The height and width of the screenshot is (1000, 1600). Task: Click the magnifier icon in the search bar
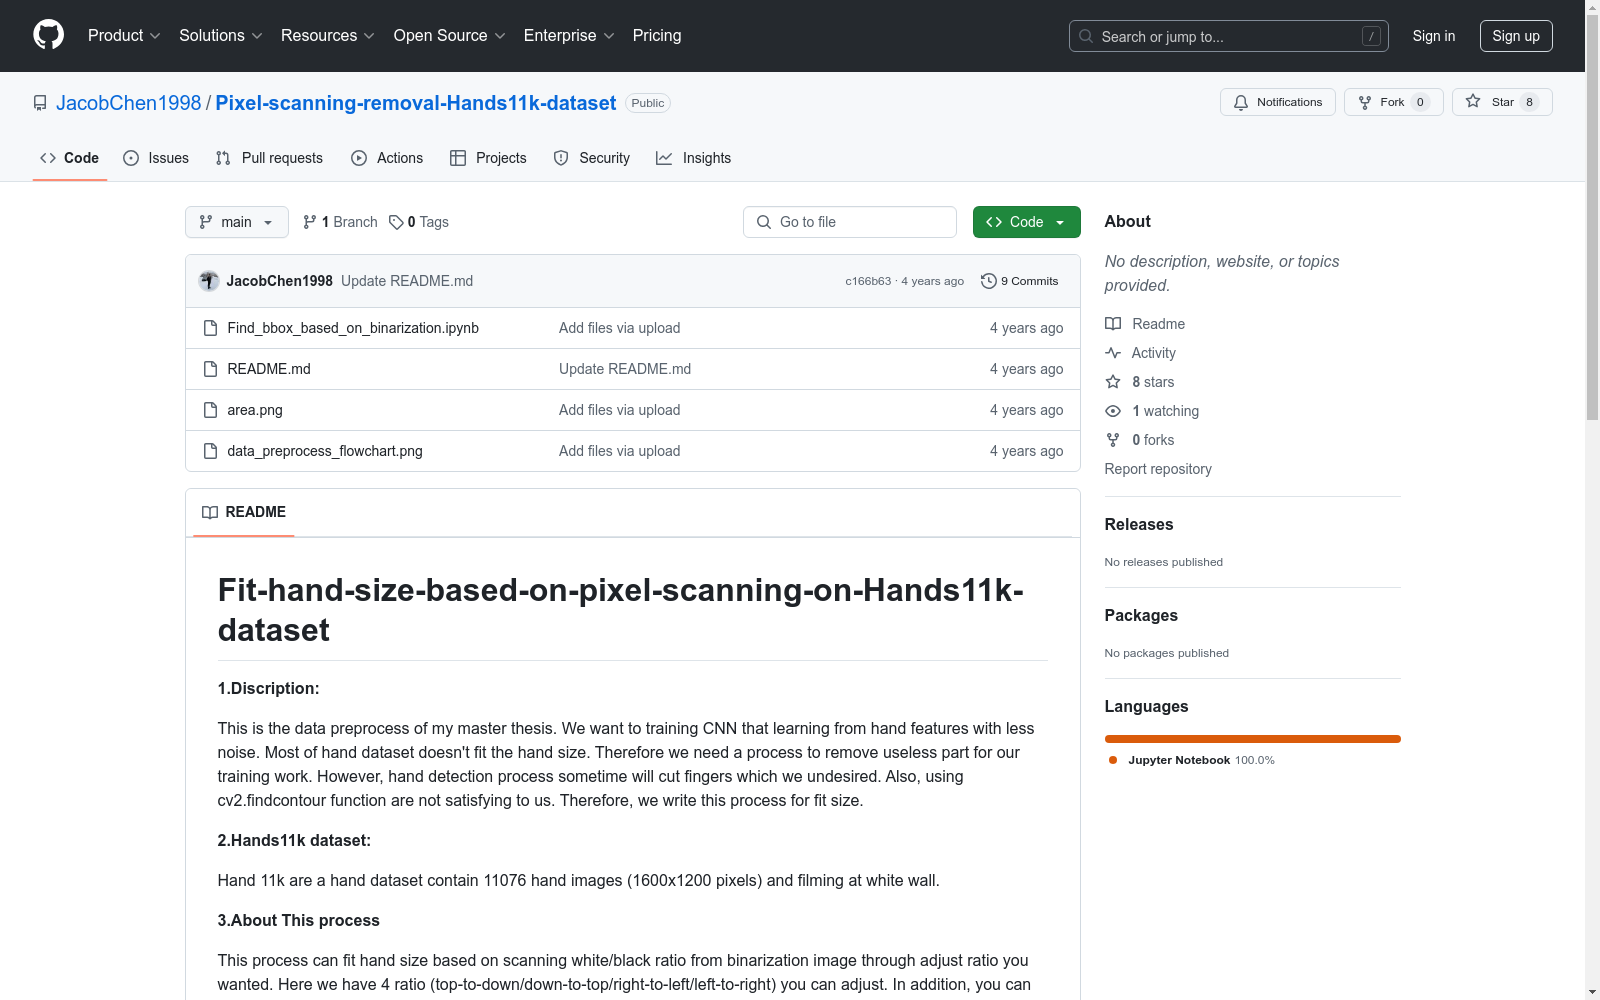[x=1086, y=36]
